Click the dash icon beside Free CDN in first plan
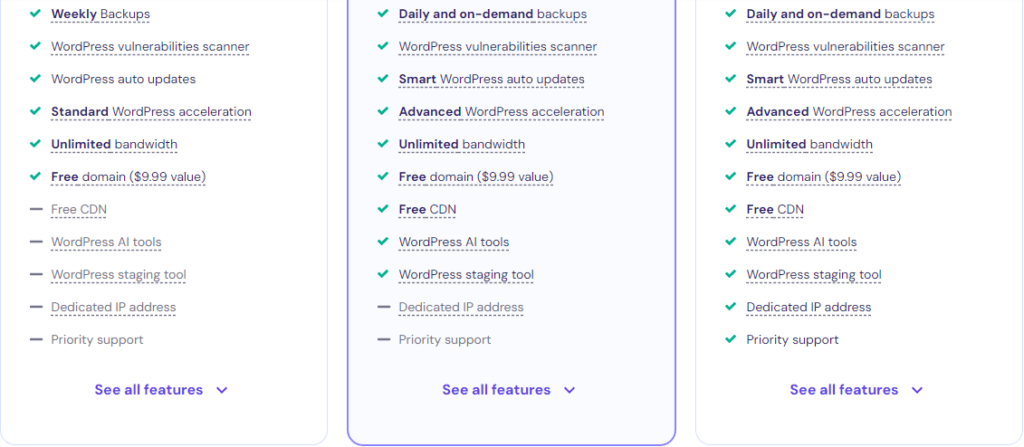 click(35, 209)
